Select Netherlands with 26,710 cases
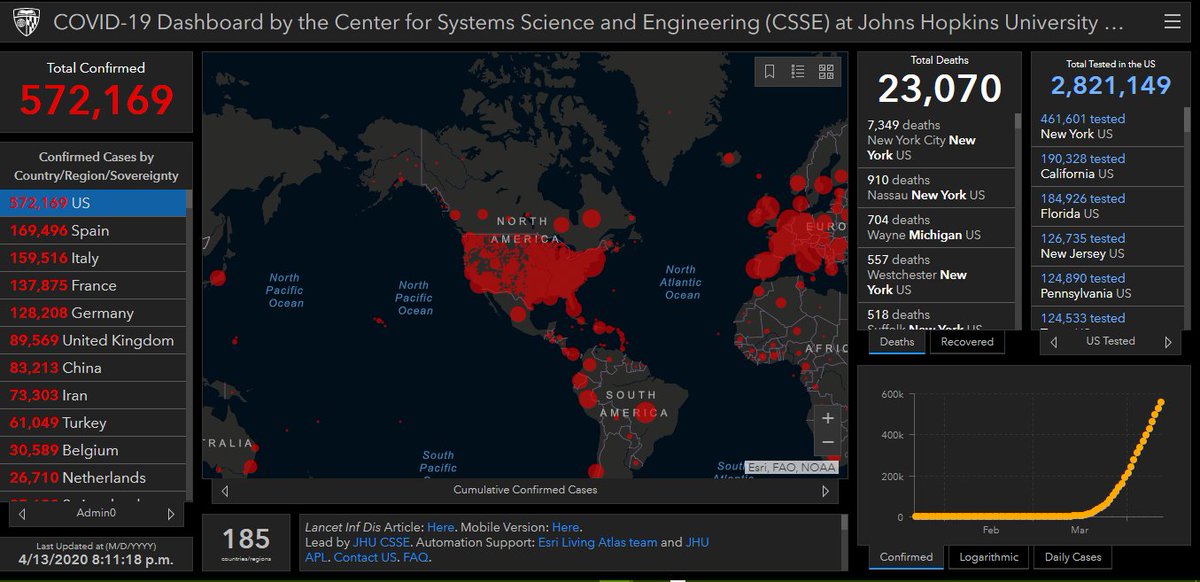 click(94, 478)
